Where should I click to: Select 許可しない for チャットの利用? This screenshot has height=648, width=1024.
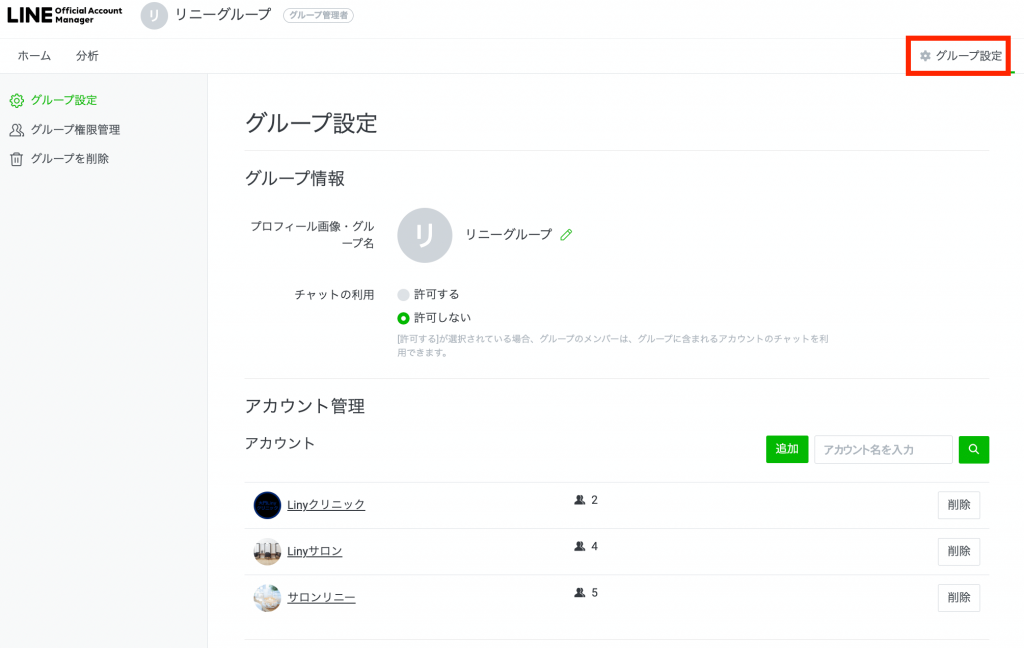point(401,318)
